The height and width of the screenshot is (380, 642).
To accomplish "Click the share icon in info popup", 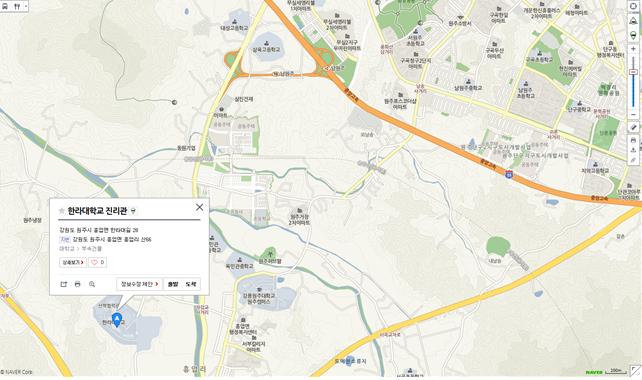I will (63, 284).
